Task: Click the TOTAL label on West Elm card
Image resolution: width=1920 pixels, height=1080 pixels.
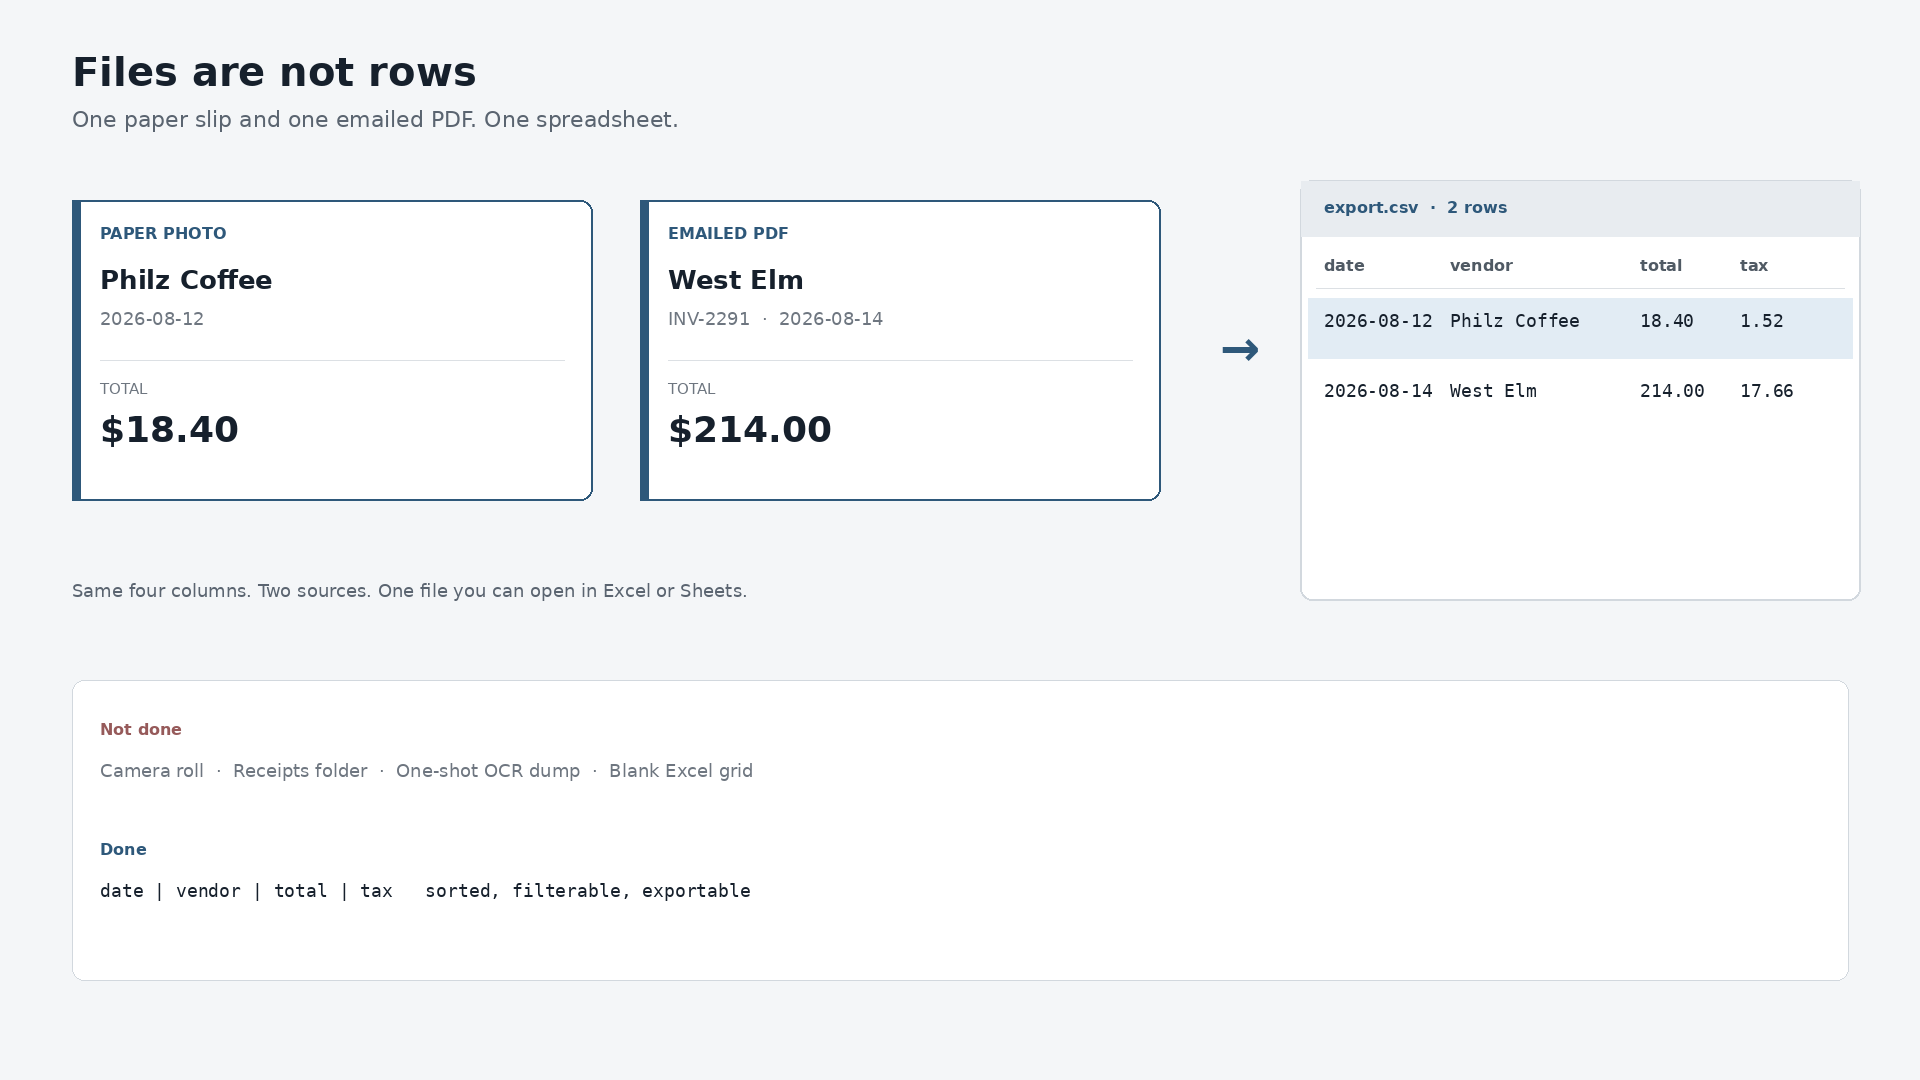Action: [x=691, y=389]
